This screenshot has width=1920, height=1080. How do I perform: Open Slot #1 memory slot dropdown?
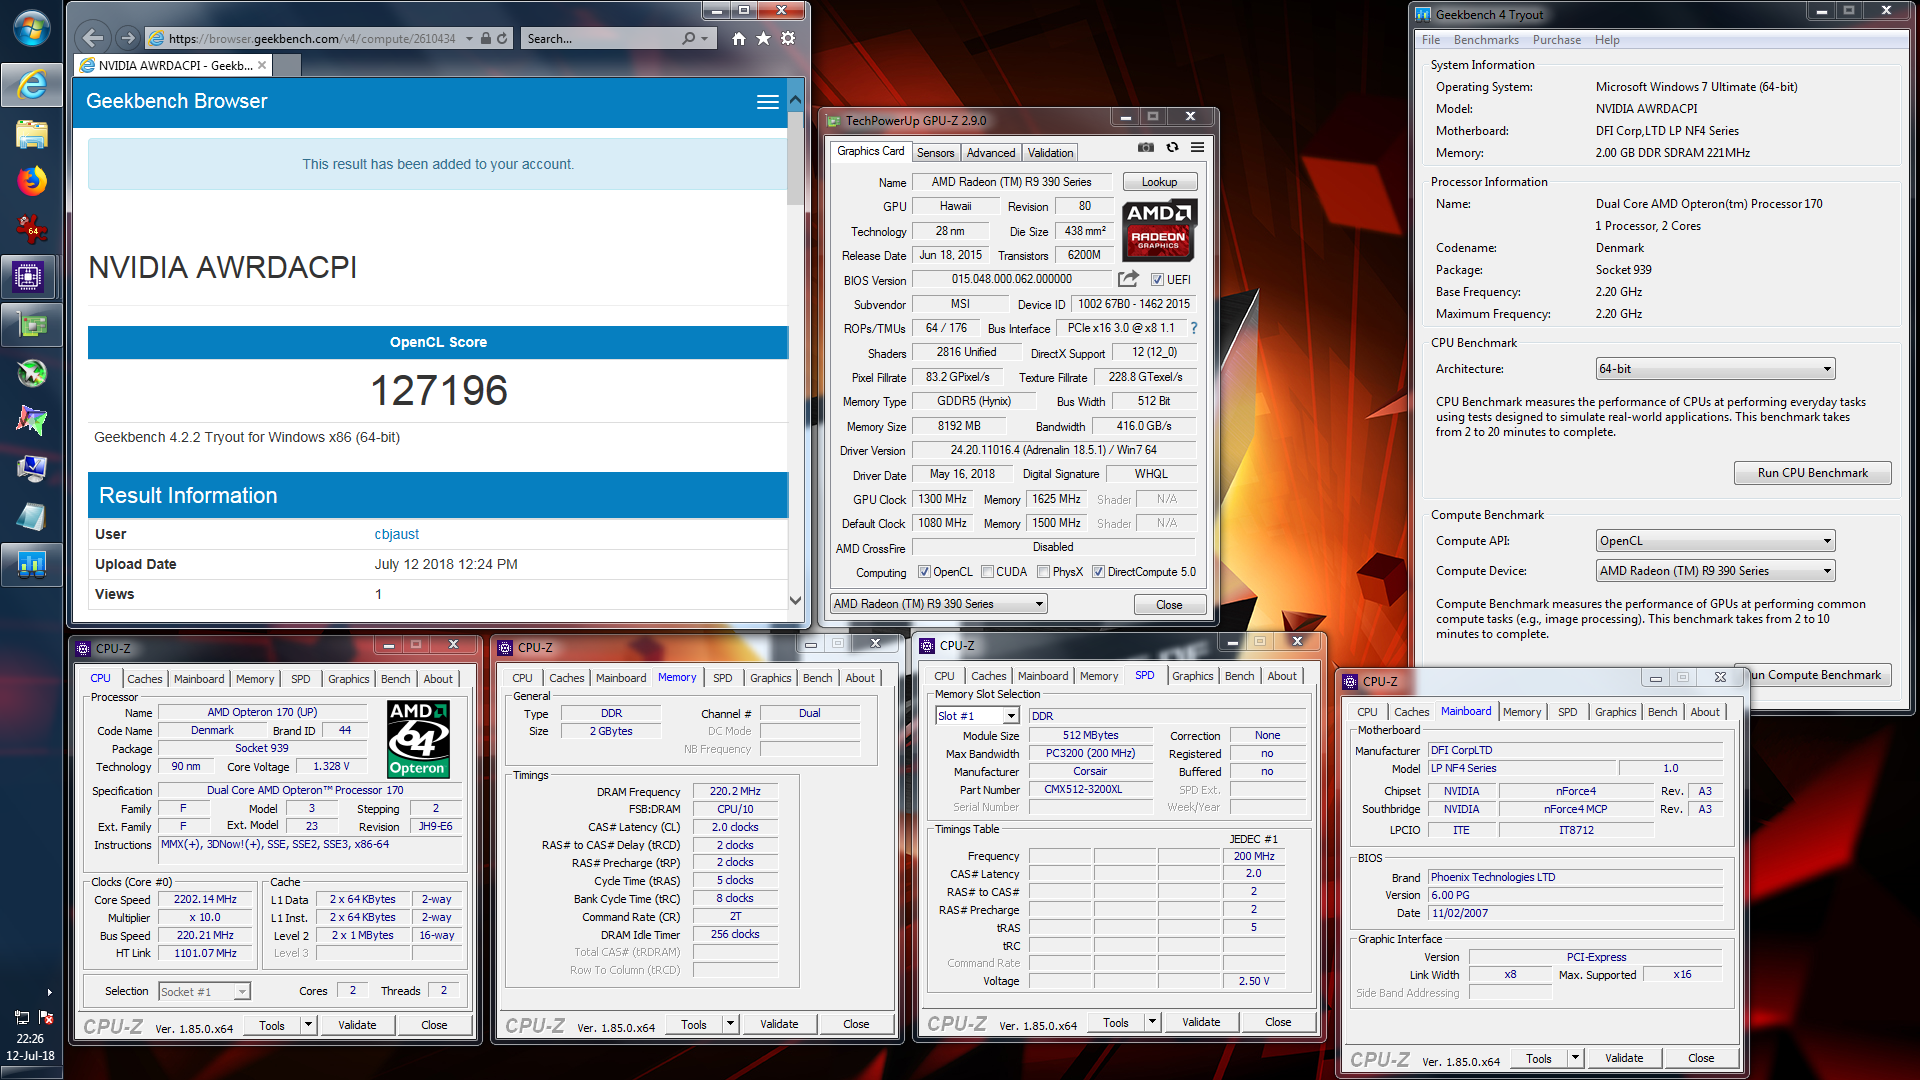(x=977, y=716)
